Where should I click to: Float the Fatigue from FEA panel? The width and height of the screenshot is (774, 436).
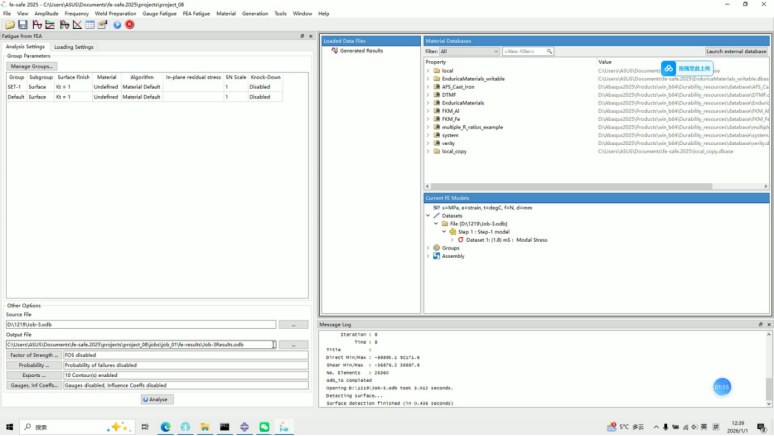[x=302, y=36]
